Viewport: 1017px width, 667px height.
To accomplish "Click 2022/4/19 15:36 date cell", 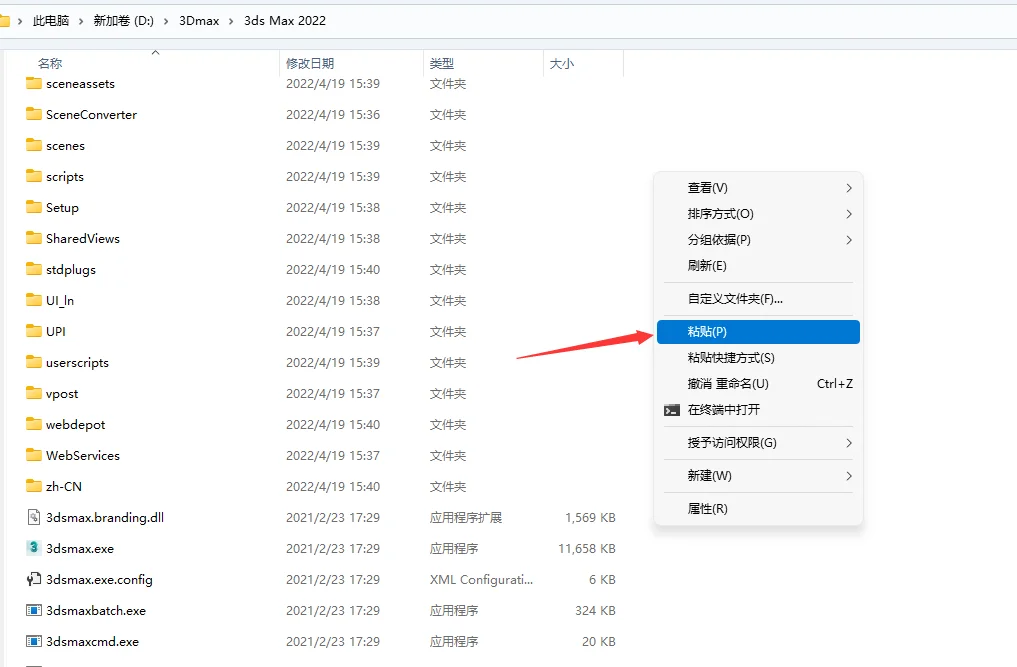I will pyautogui.click(x=333, y=115).
